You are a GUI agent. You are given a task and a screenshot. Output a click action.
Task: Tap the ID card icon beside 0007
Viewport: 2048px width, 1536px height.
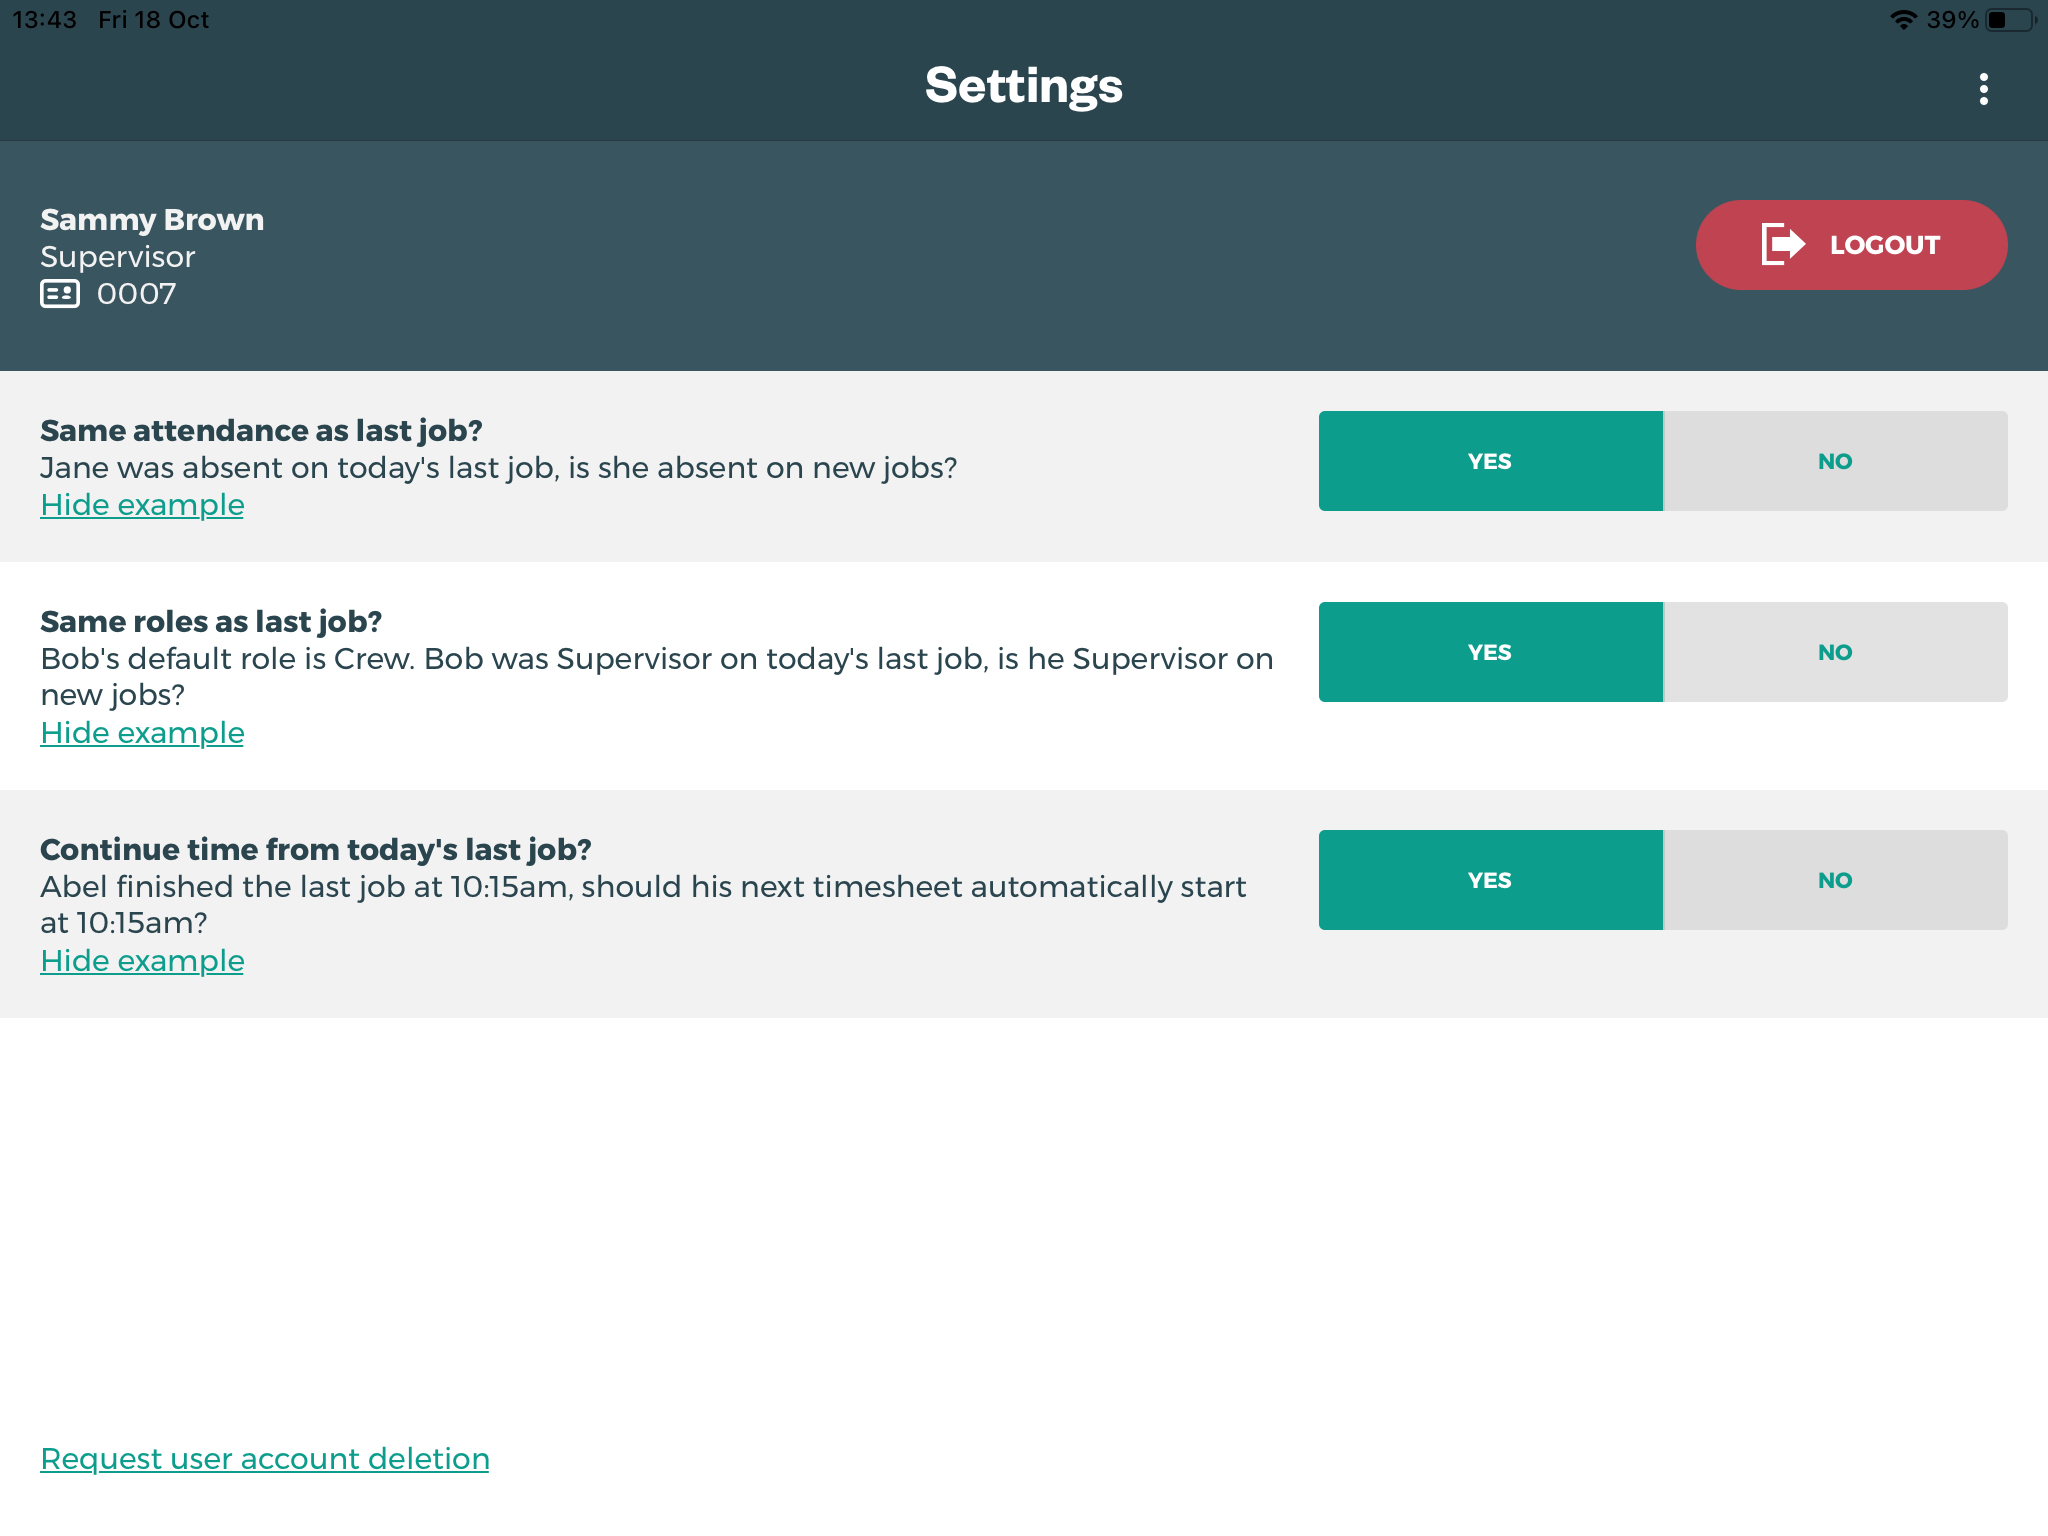[60, 294]
